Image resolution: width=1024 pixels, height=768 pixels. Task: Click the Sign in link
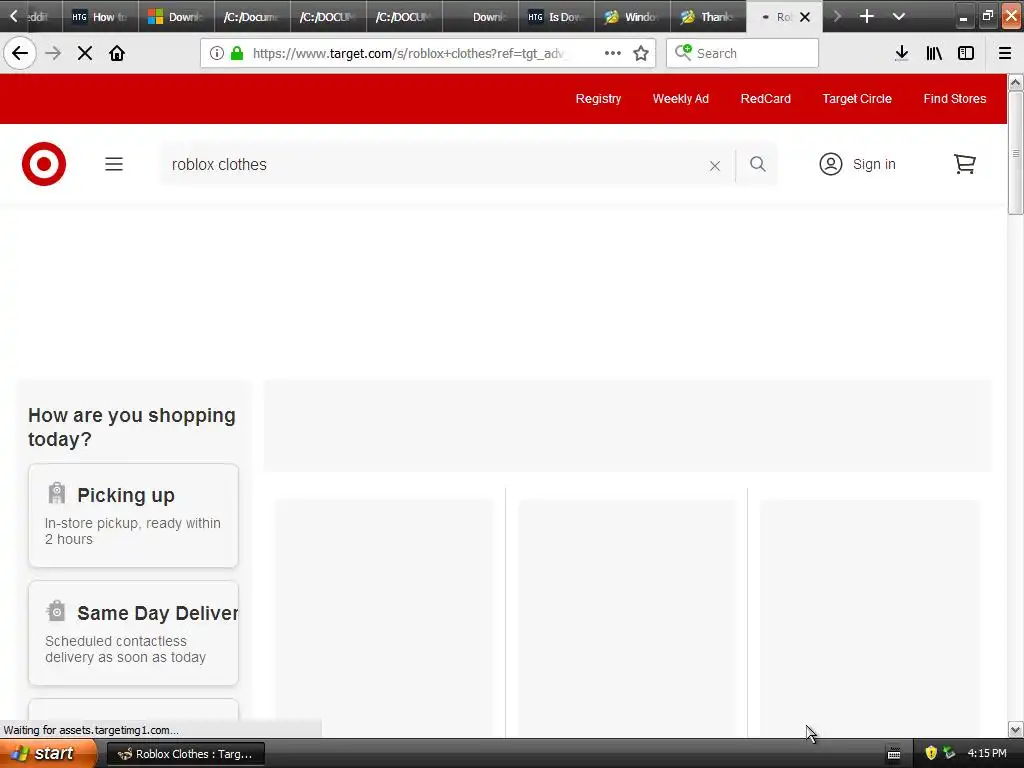(874, 164)
